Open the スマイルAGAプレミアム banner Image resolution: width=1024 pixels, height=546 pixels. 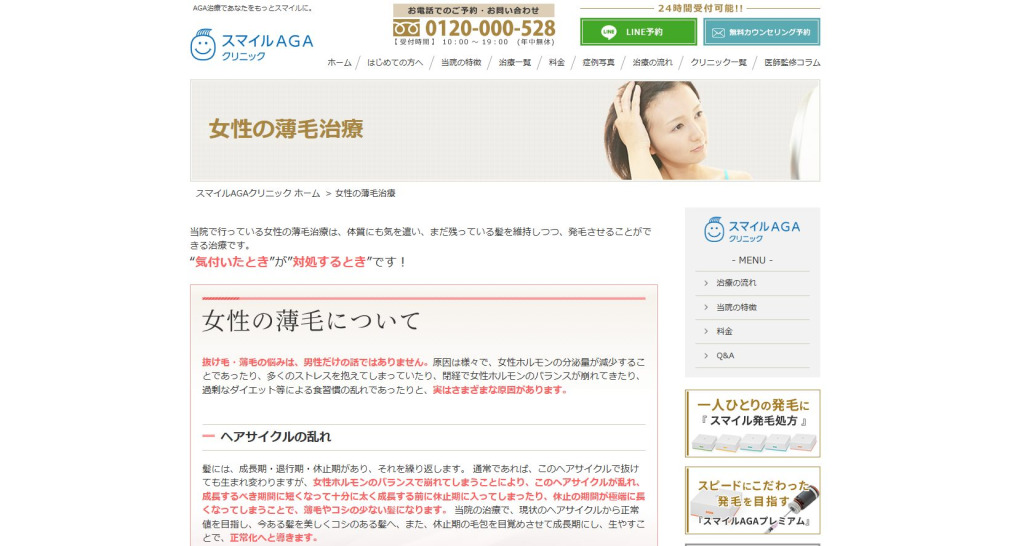(752, 500)
